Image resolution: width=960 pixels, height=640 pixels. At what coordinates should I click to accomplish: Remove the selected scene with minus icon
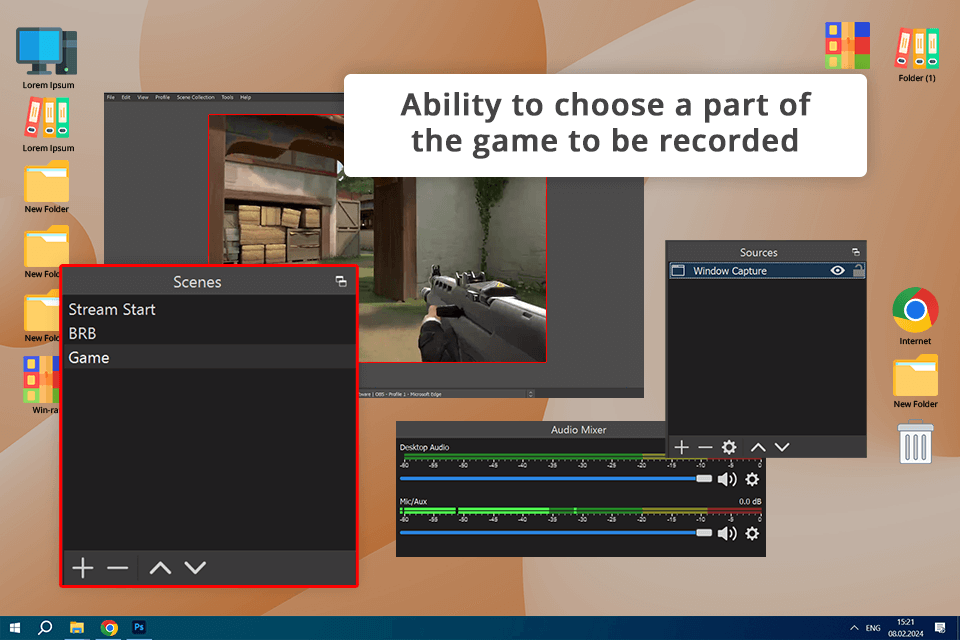tap(117, 568)
